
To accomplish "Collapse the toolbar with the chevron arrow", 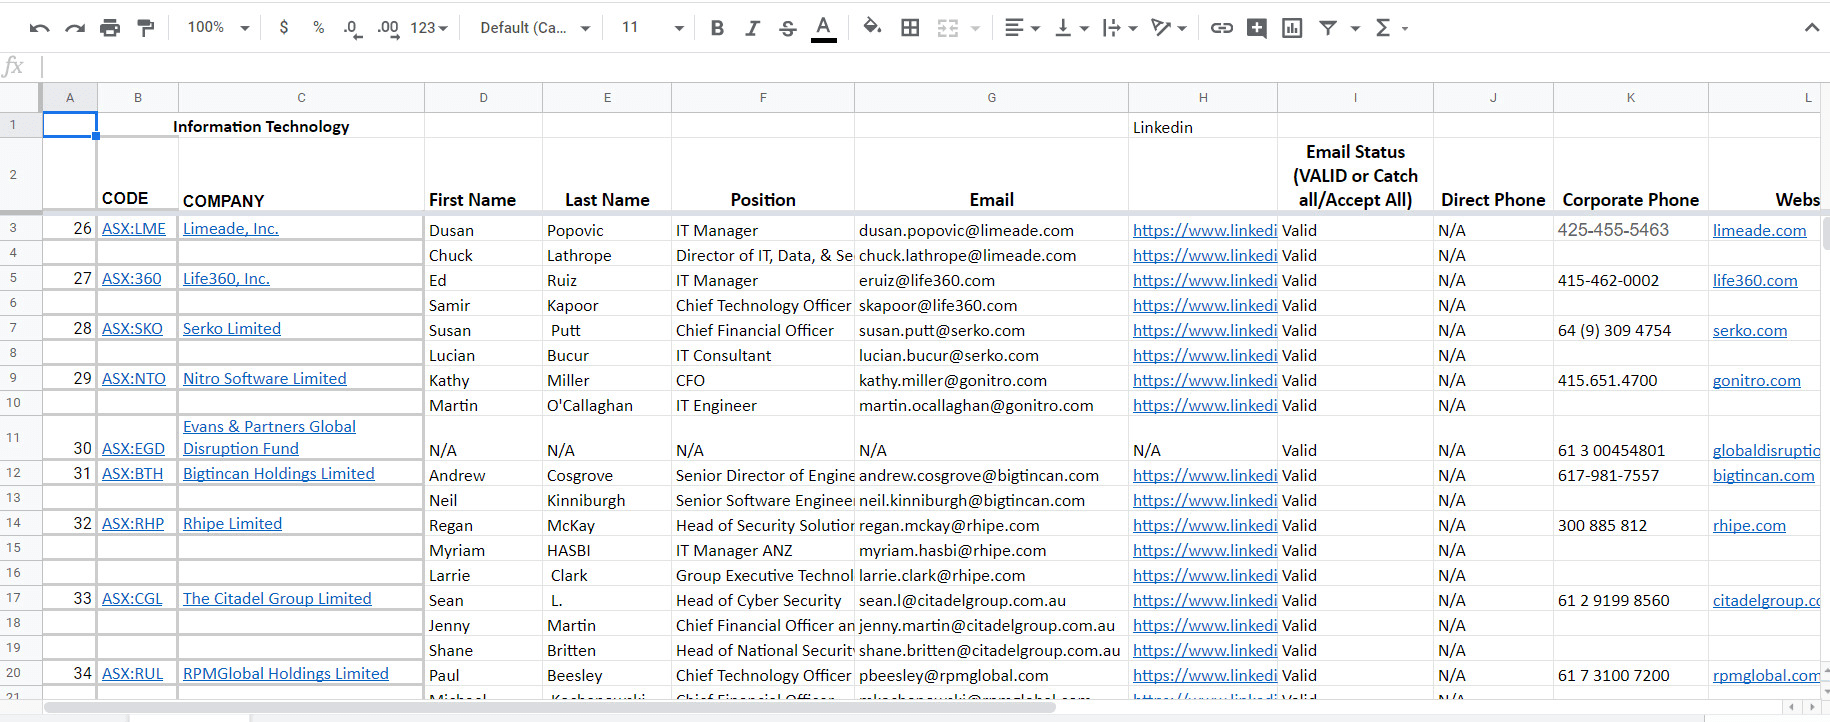I will (1811, 28).
